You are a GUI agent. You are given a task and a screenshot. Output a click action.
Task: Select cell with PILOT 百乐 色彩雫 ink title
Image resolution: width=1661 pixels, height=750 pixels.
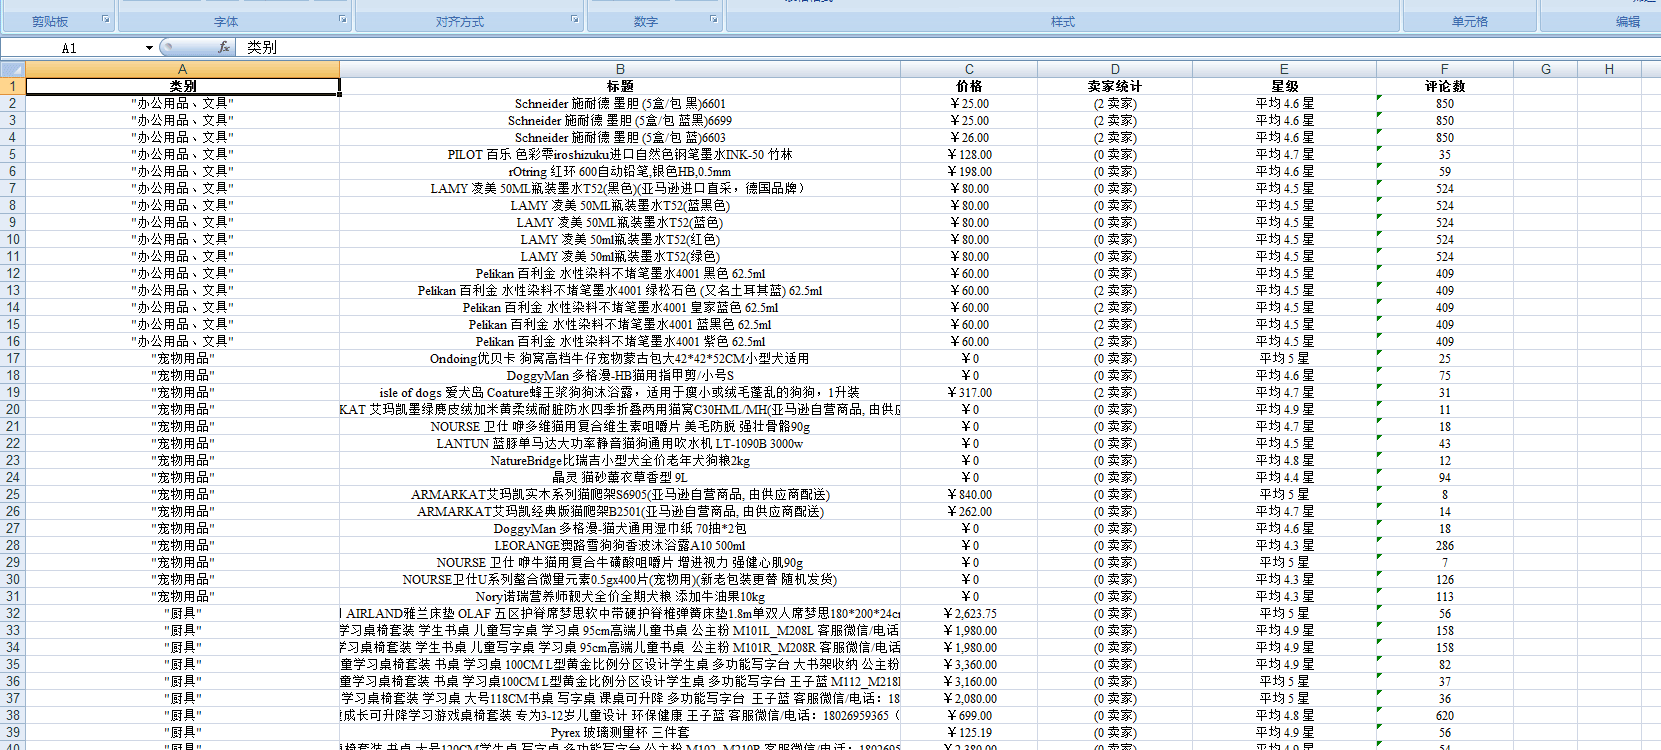[620, 154]
